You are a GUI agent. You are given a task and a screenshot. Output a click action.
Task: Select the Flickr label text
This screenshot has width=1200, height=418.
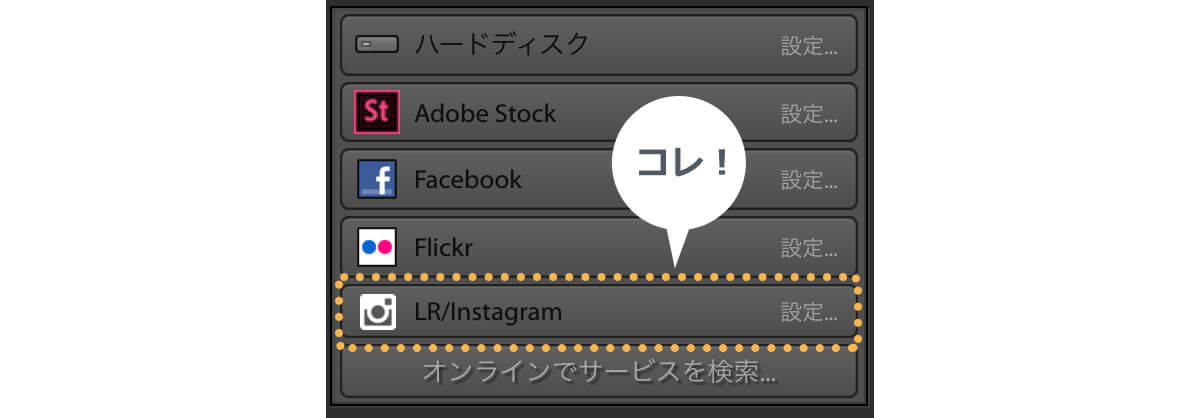(x=445, y=246)
